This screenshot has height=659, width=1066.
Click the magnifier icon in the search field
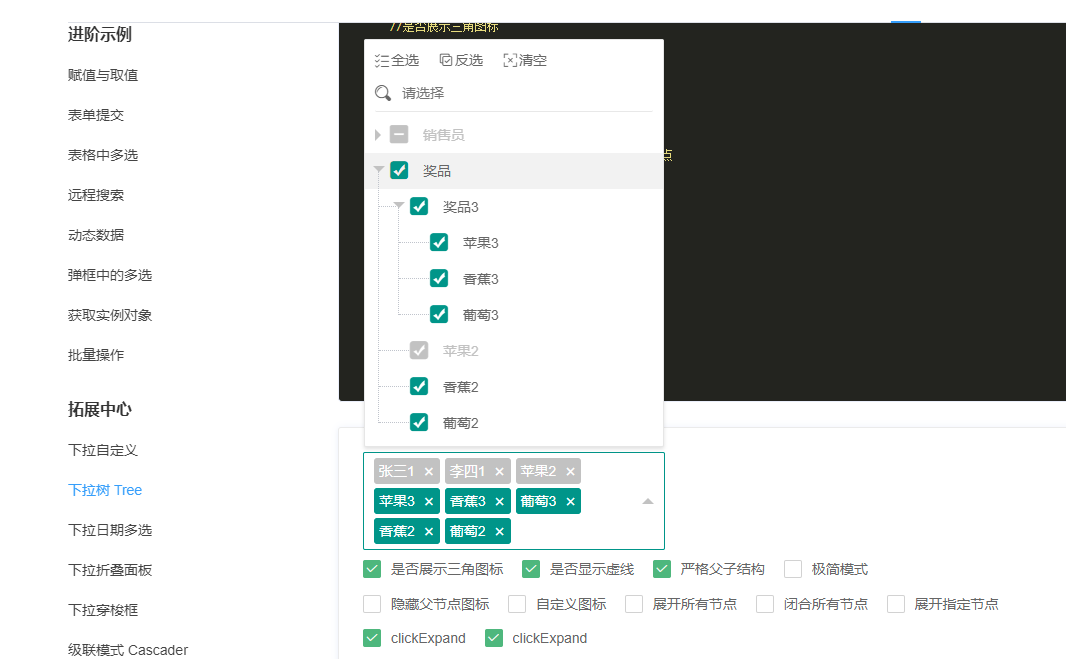[x=382, y=92]
